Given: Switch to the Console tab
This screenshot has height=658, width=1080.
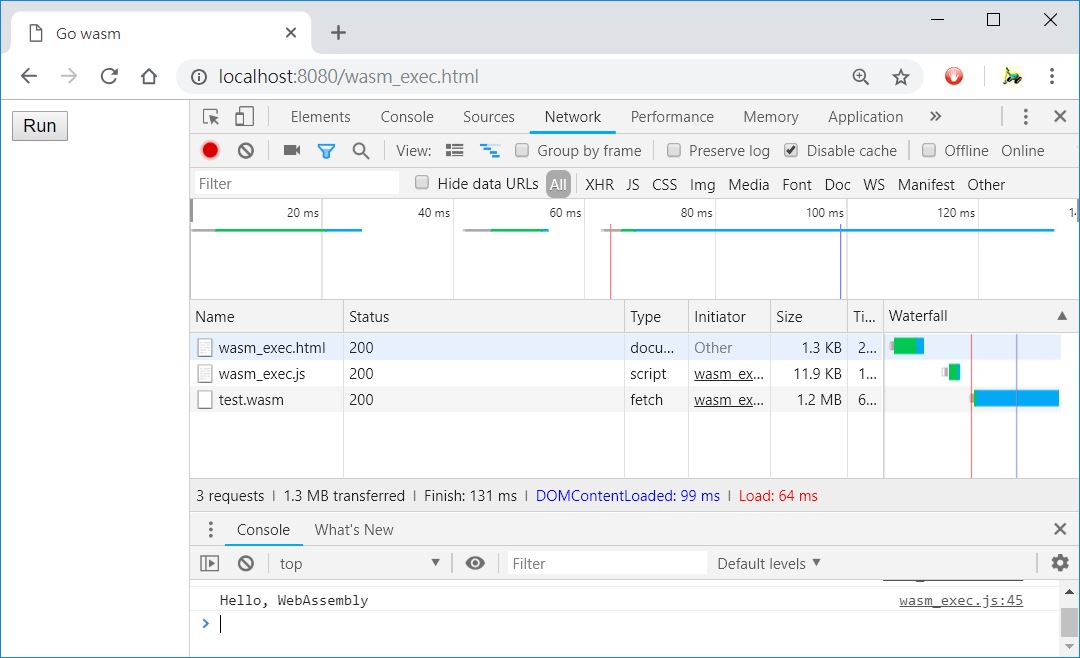Looking at the screenshot, I should [407, 117].
